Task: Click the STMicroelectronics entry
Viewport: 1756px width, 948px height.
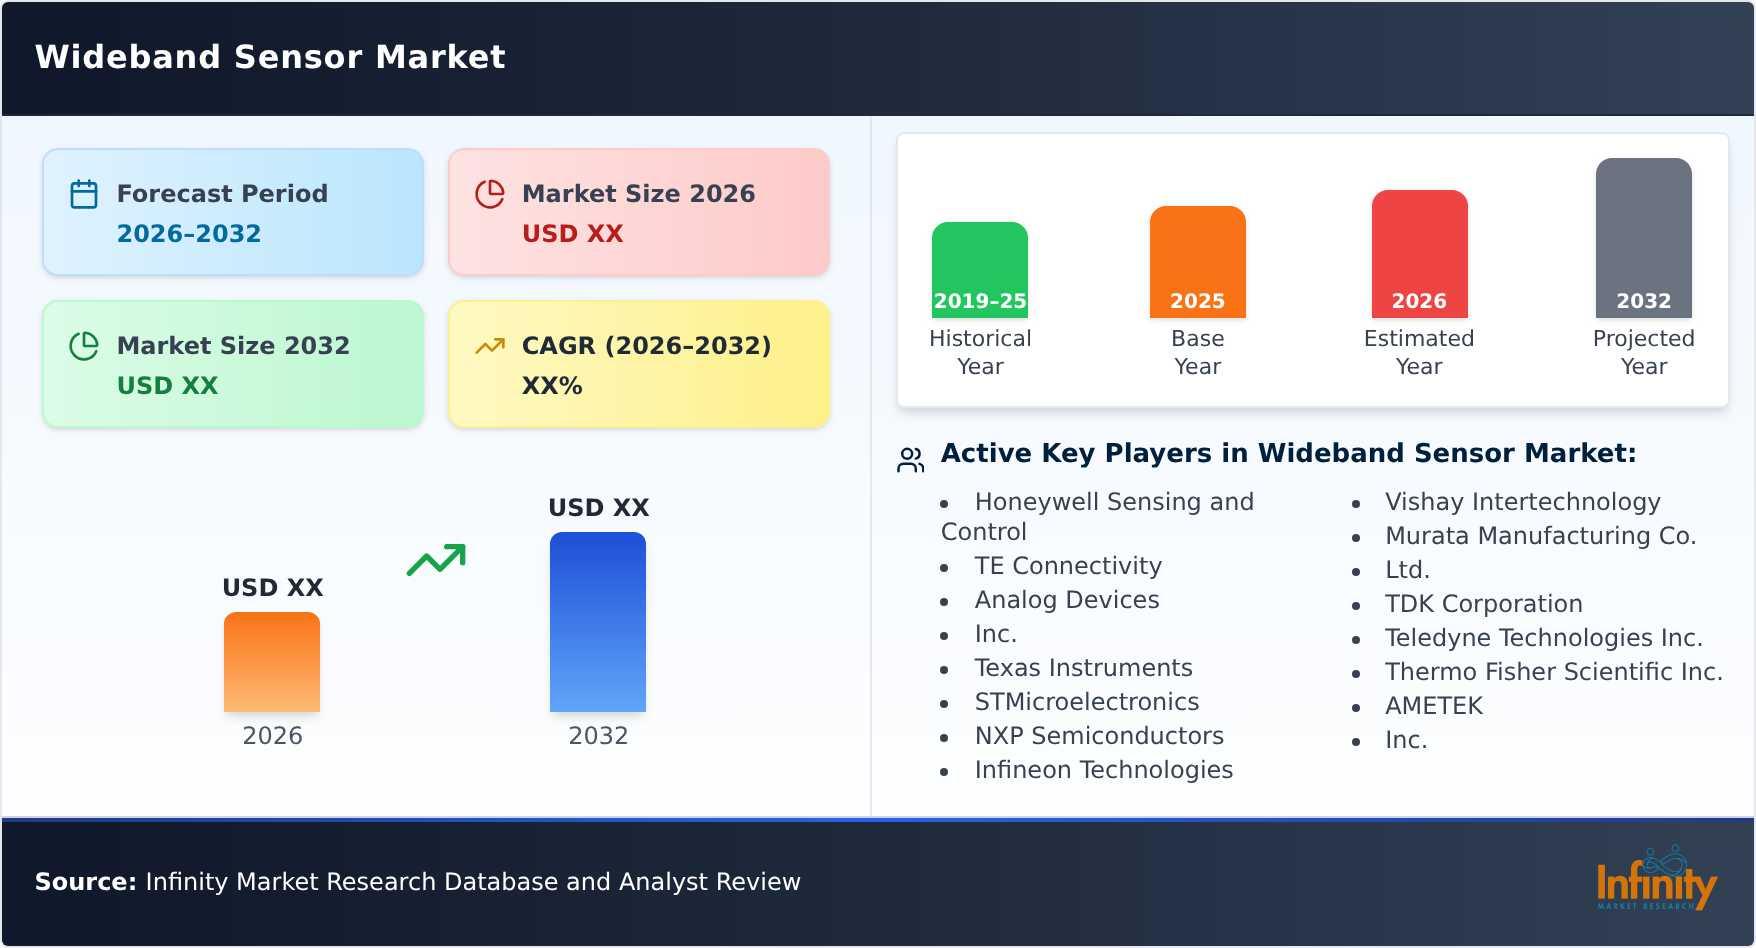Action: (1087, 702)
